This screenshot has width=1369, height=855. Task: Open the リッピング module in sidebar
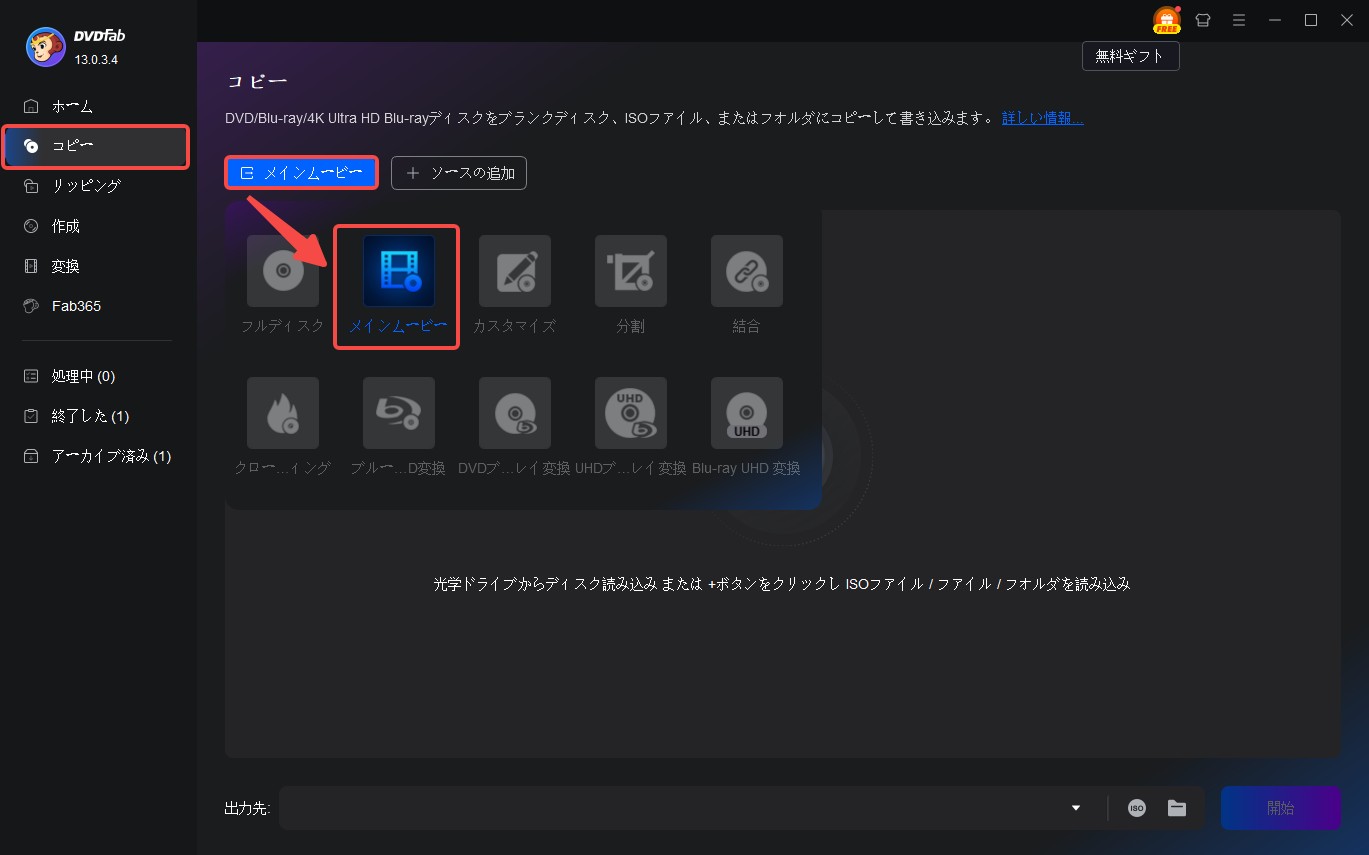pyautogui.click(x=98, y=186)
